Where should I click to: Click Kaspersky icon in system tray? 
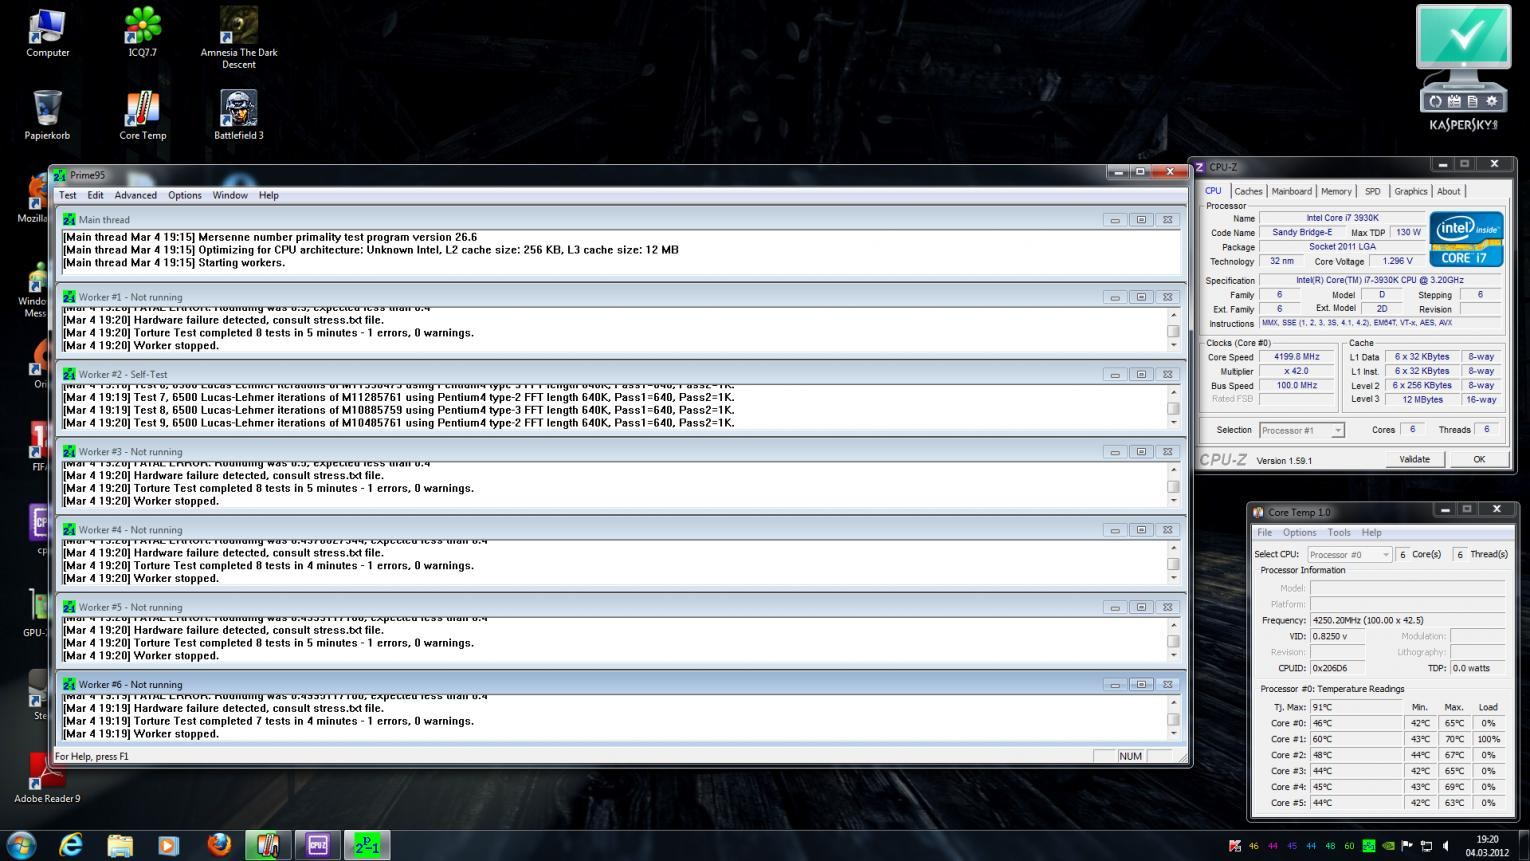click(x=1235, y=846)
